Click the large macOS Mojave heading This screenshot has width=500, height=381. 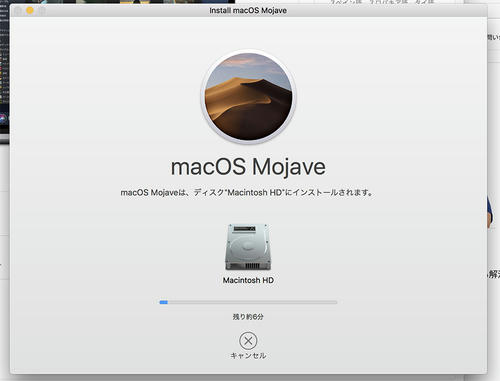[x=248, y=167]
